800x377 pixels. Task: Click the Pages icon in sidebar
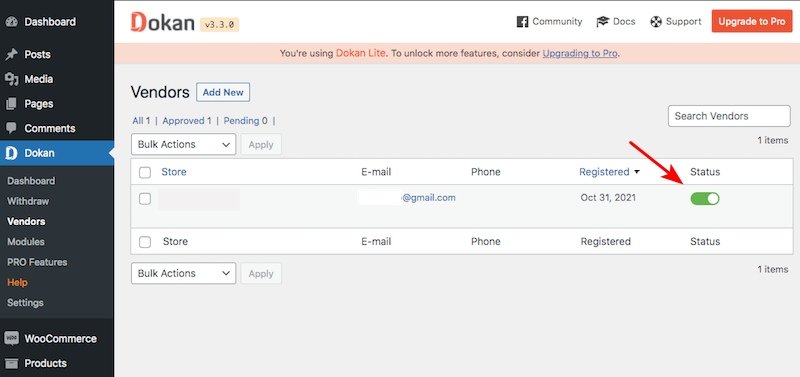[11, 104]
